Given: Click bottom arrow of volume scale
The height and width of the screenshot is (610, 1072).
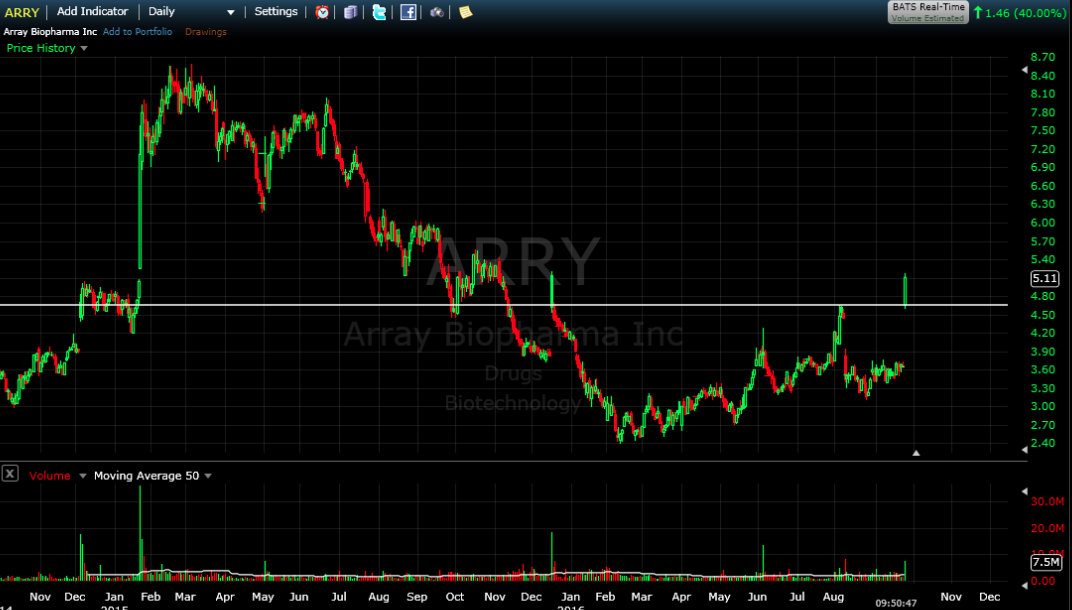Looking at the screenshot, I should (1024, 585).
